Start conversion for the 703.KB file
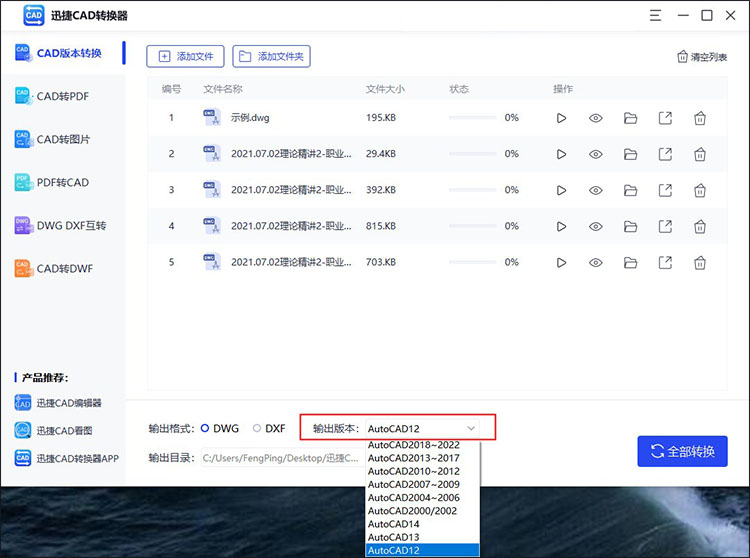Screen dimensions: 750x558 (561, 263)
